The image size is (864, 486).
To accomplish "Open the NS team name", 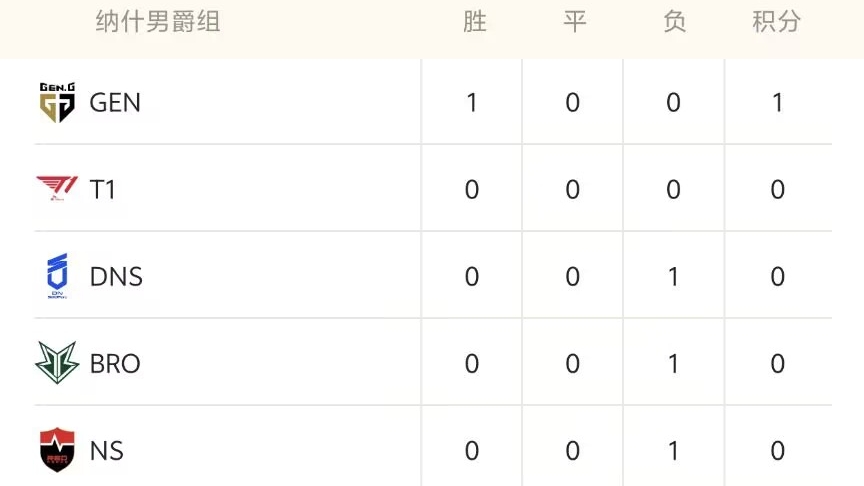I will click(107, 450).
